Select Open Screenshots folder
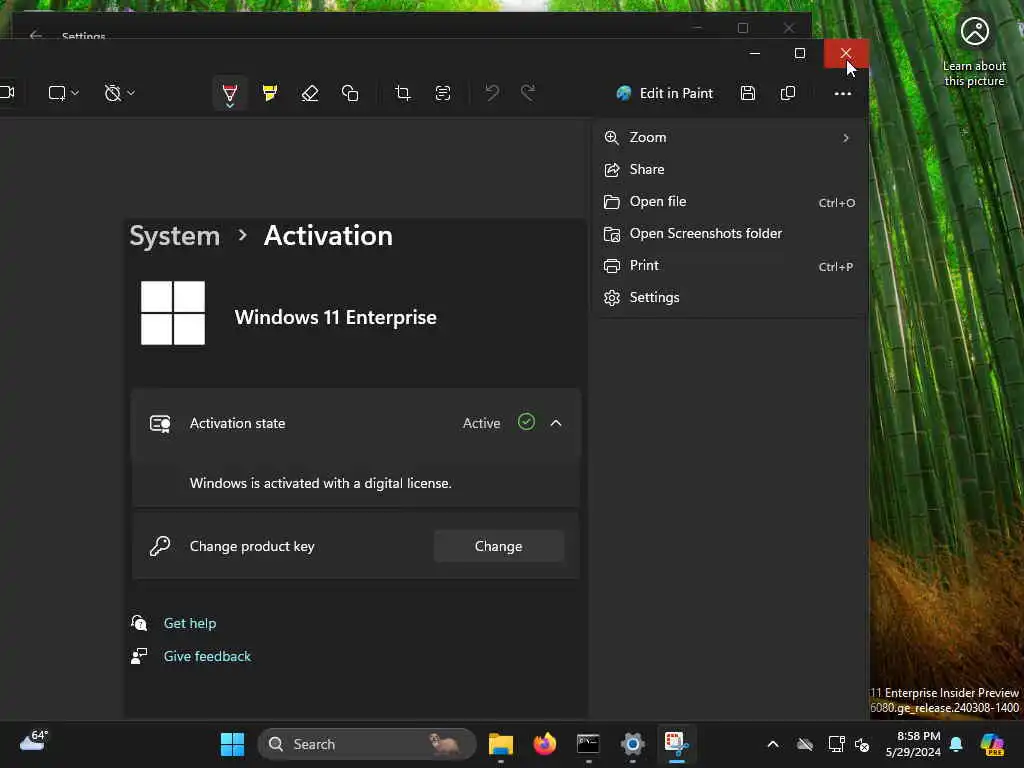Image resolution: width=1024 pixels, height=768 pixels. pos(731,233)
